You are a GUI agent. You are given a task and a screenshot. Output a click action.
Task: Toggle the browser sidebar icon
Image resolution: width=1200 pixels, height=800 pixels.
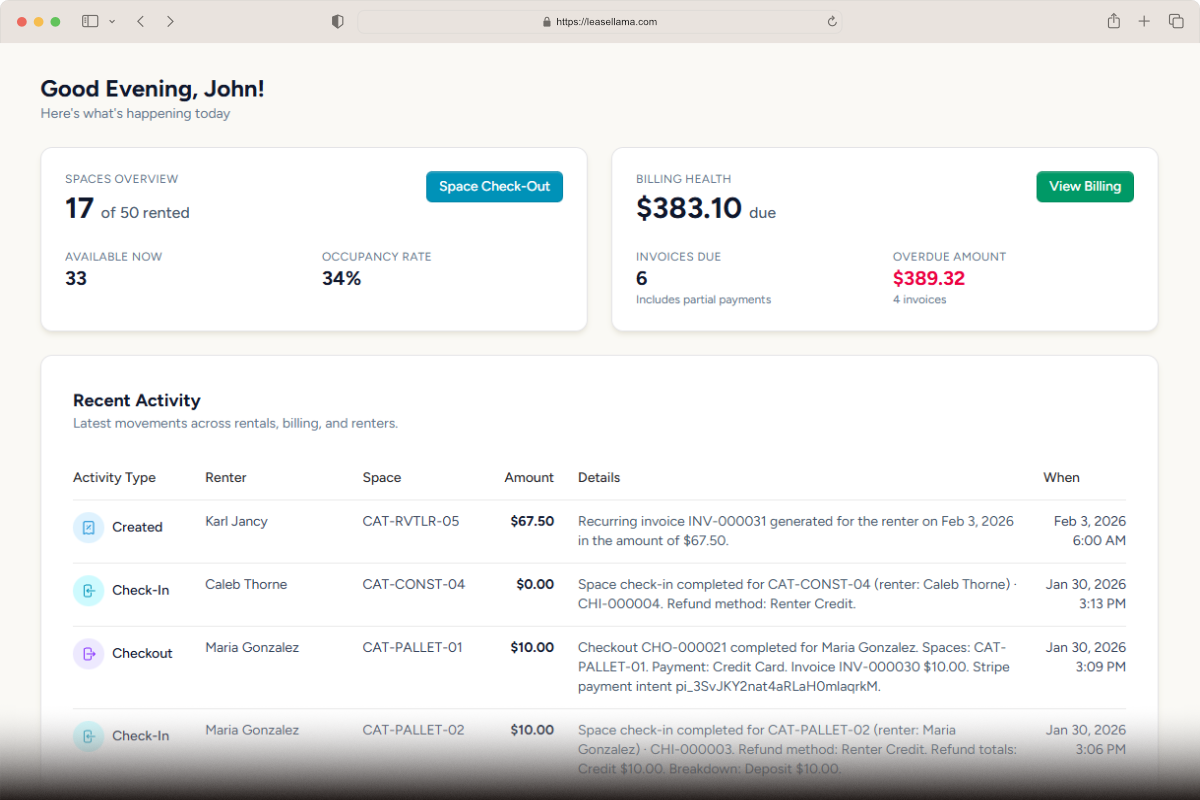coord(90,21)
